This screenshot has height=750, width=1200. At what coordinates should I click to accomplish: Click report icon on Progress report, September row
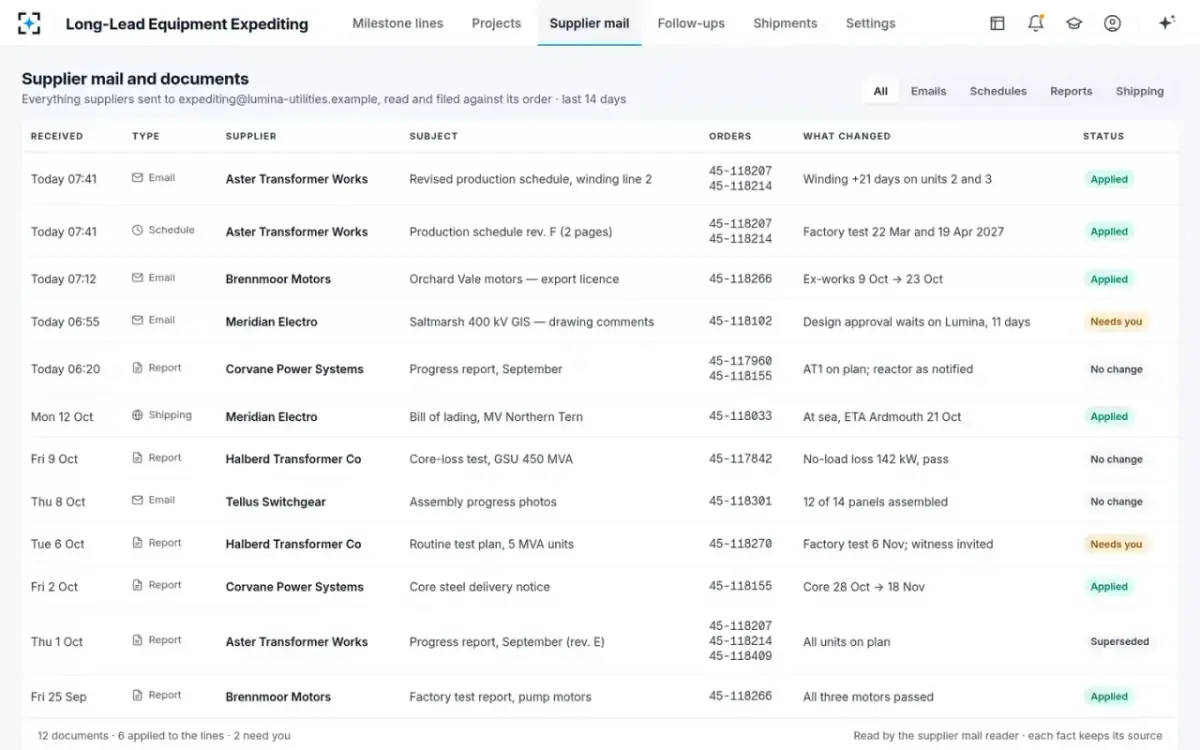coord(137,368)
